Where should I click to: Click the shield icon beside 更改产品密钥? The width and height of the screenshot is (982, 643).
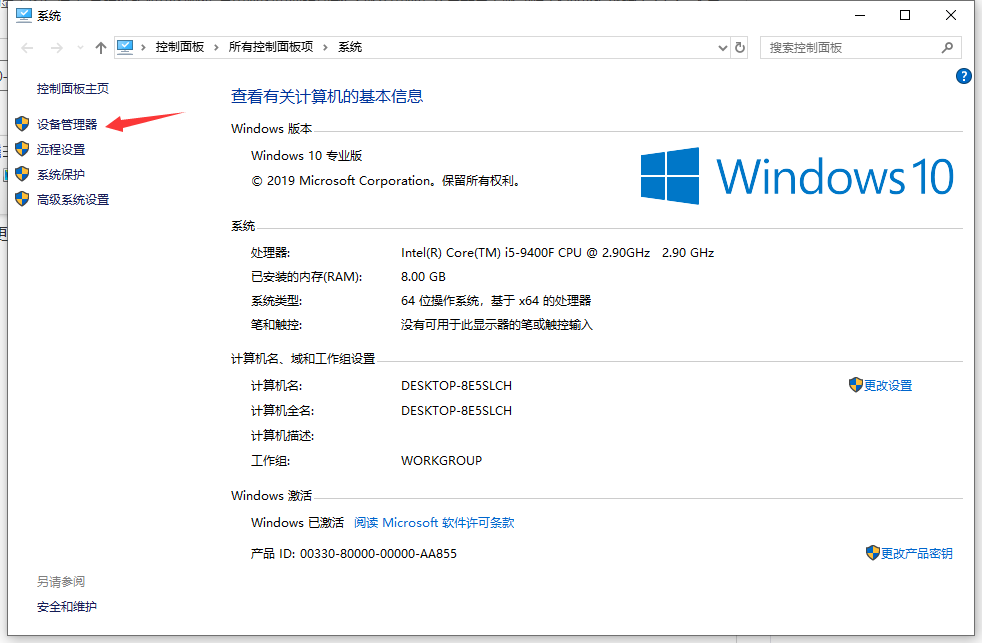[872, 553]
